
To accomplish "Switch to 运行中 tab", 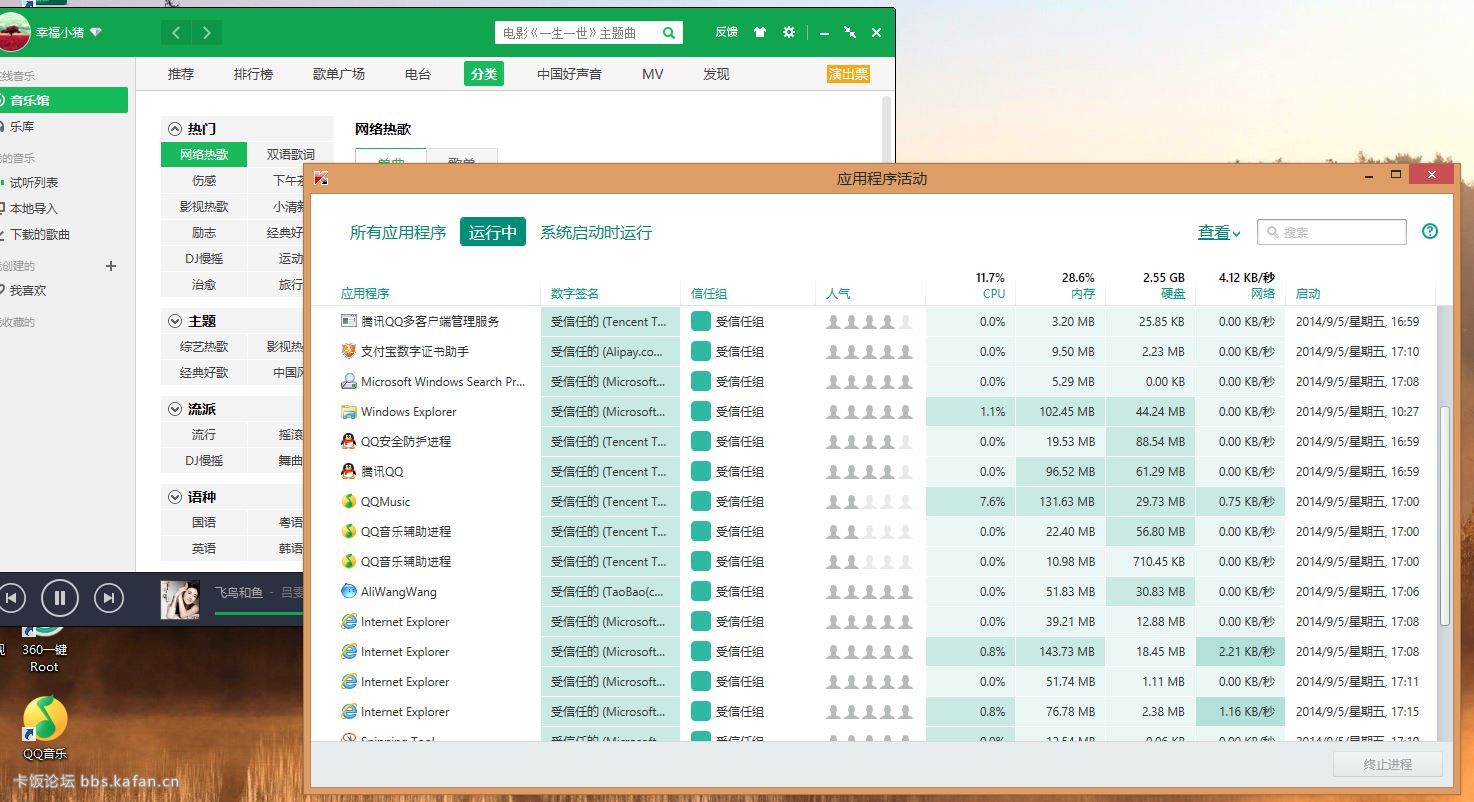I will tap(493, 232).
